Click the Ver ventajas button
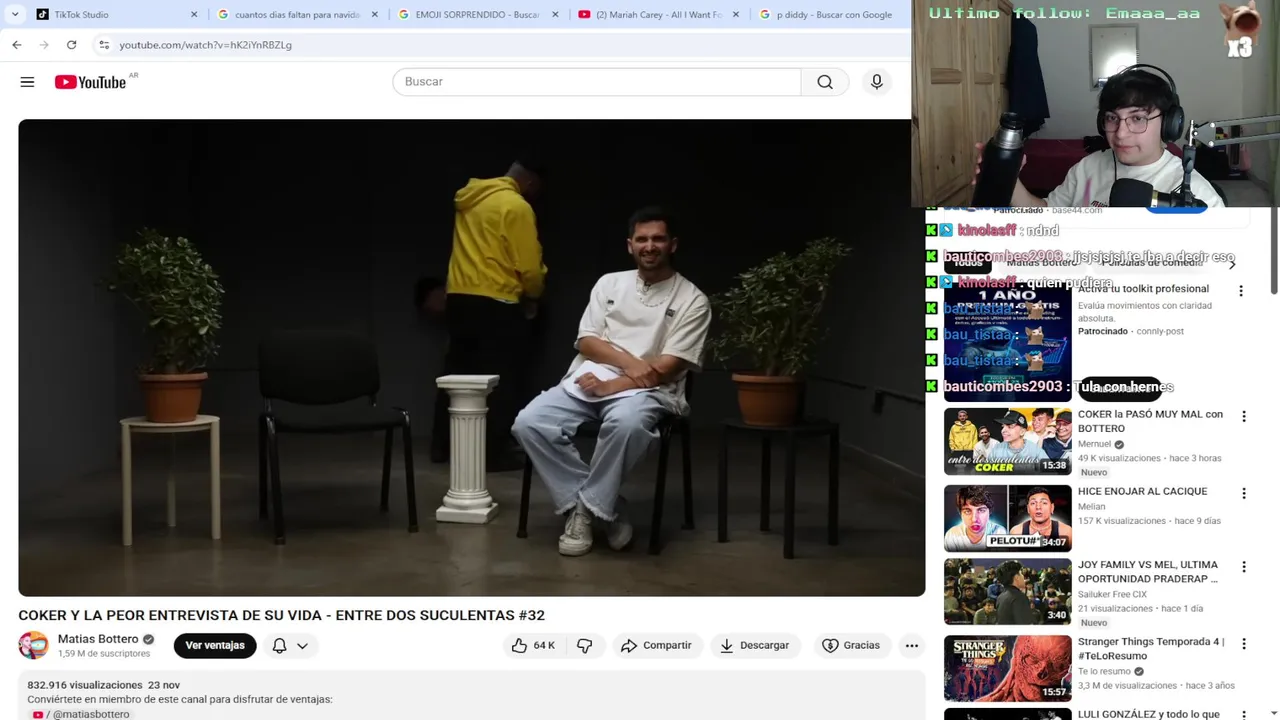The image size is (1280, 720). (x=215, y=645)
